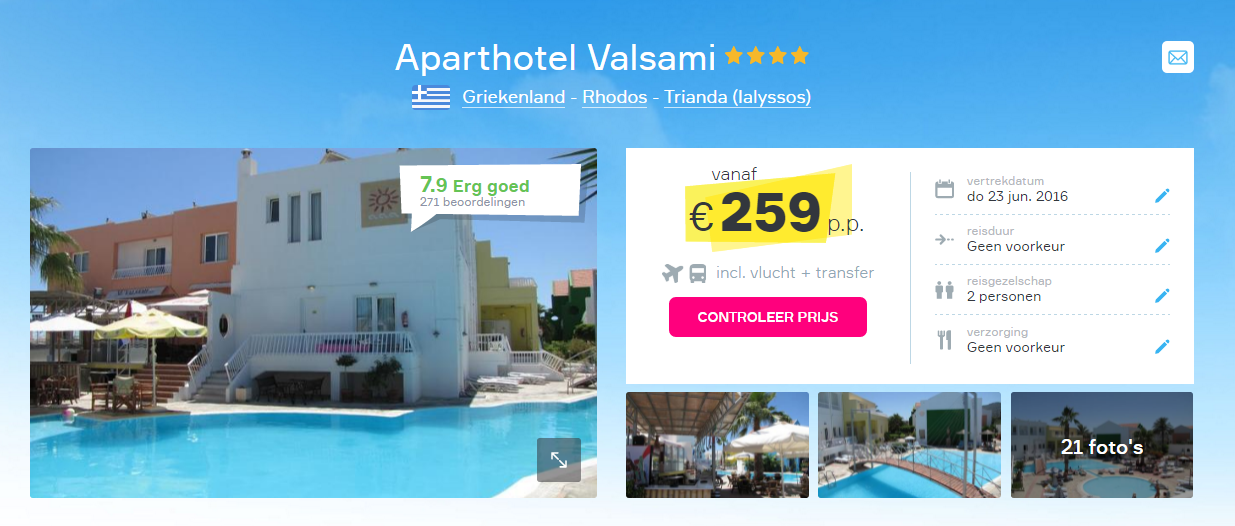Edit departure date with pencil icon

[1161, 195]
